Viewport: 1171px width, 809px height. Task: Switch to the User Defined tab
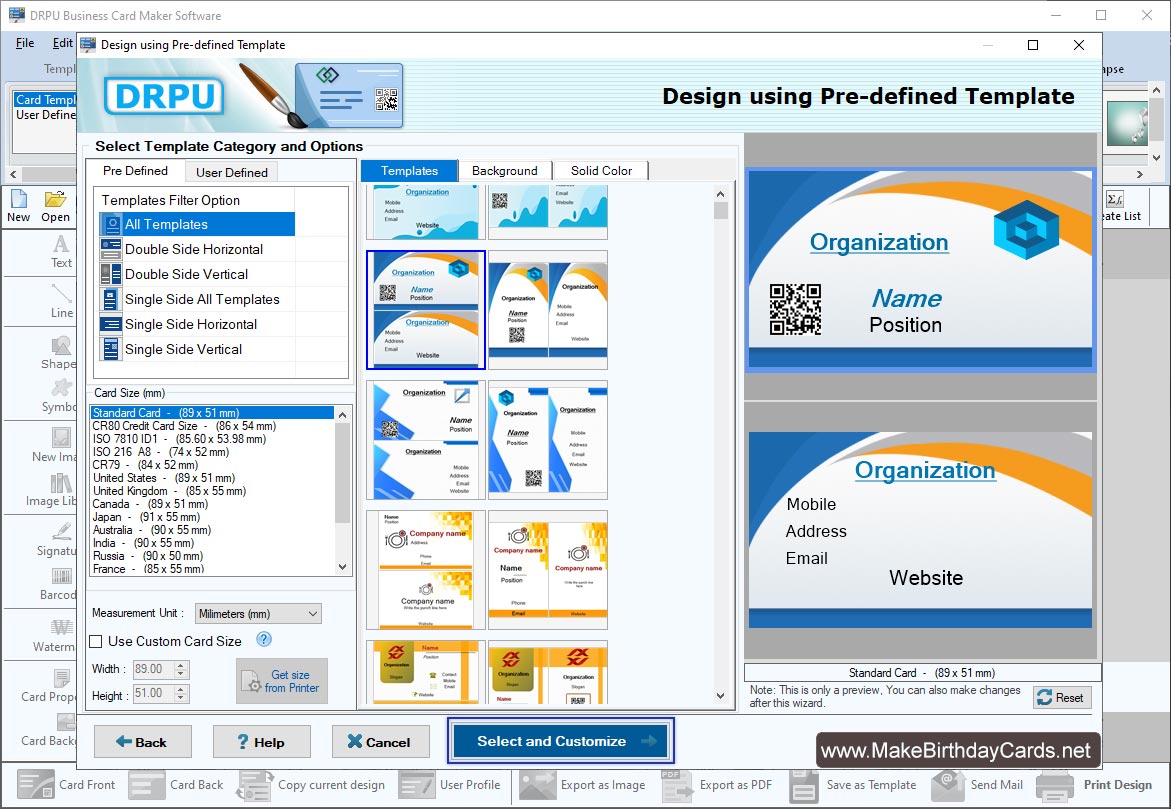pos(232,173)
